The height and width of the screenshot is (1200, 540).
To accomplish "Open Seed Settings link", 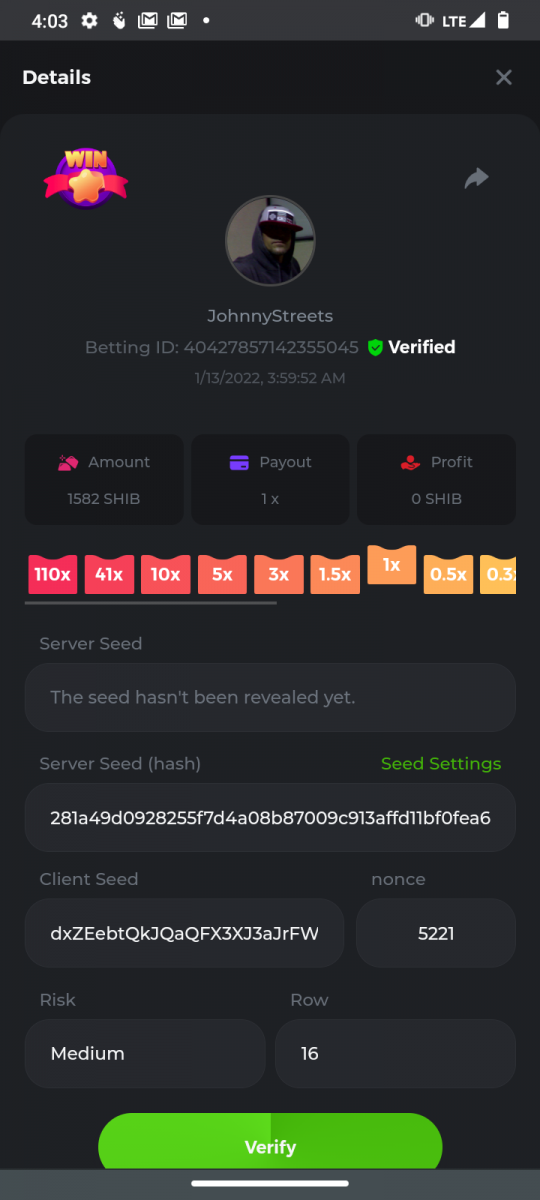I will click(441, 763).
